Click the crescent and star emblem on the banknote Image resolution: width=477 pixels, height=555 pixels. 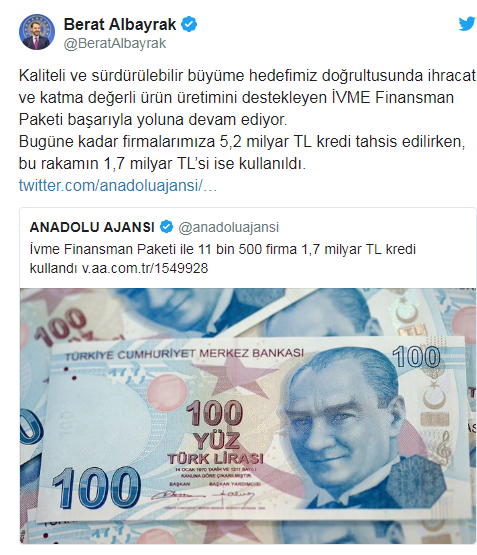coord(433,394)
